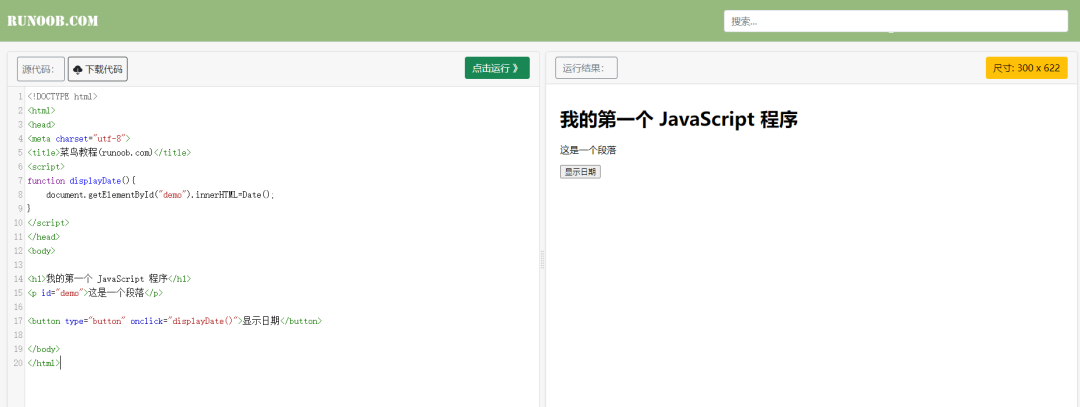Image resolution: width=1080 pixels, height=407 pixels.
Task: Click the title line with 菜鸟教程(runoob.com)
Action: pyautogui.click(x=109, y=153)
